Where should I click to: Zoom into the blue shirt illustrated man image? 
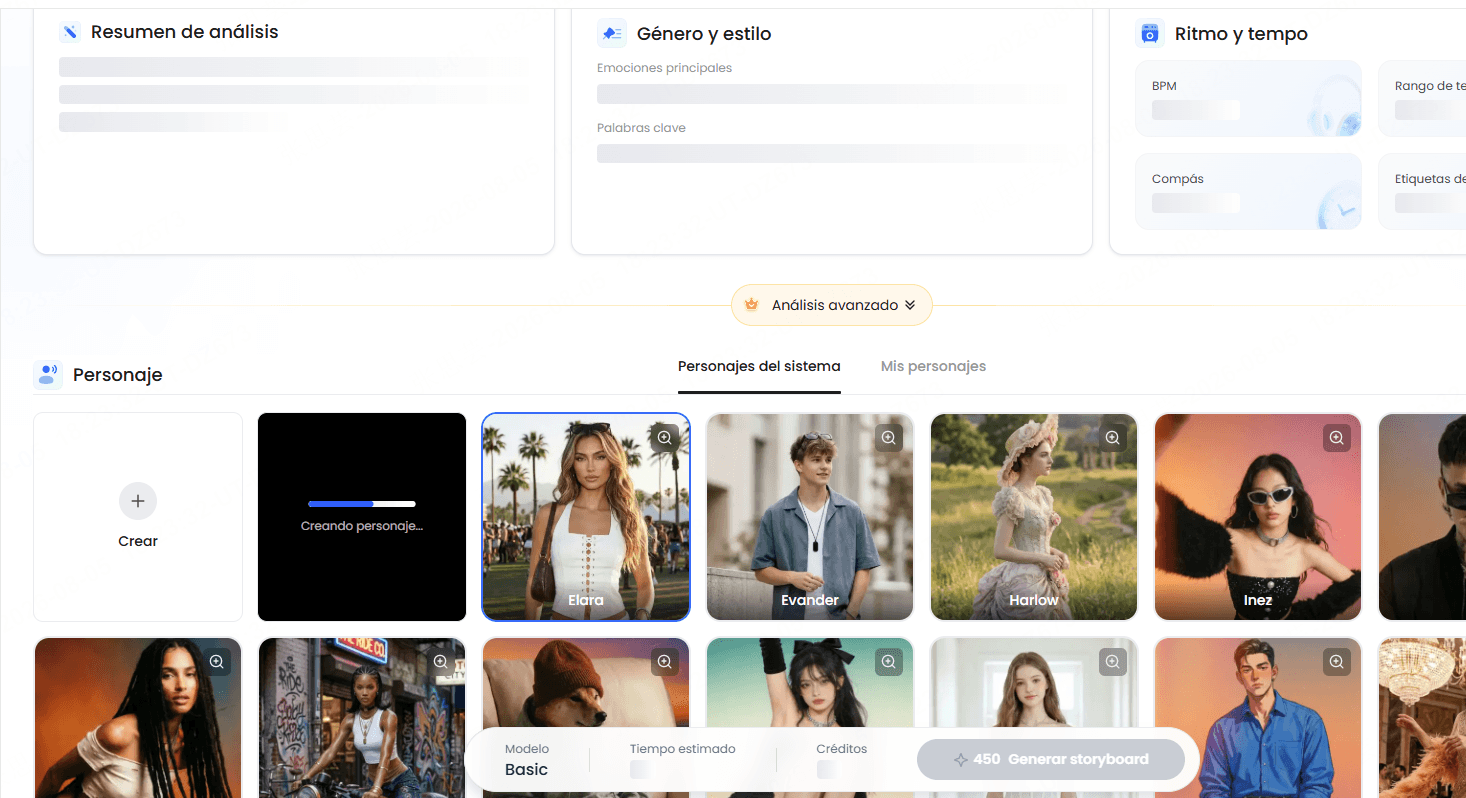[1337, 661]
